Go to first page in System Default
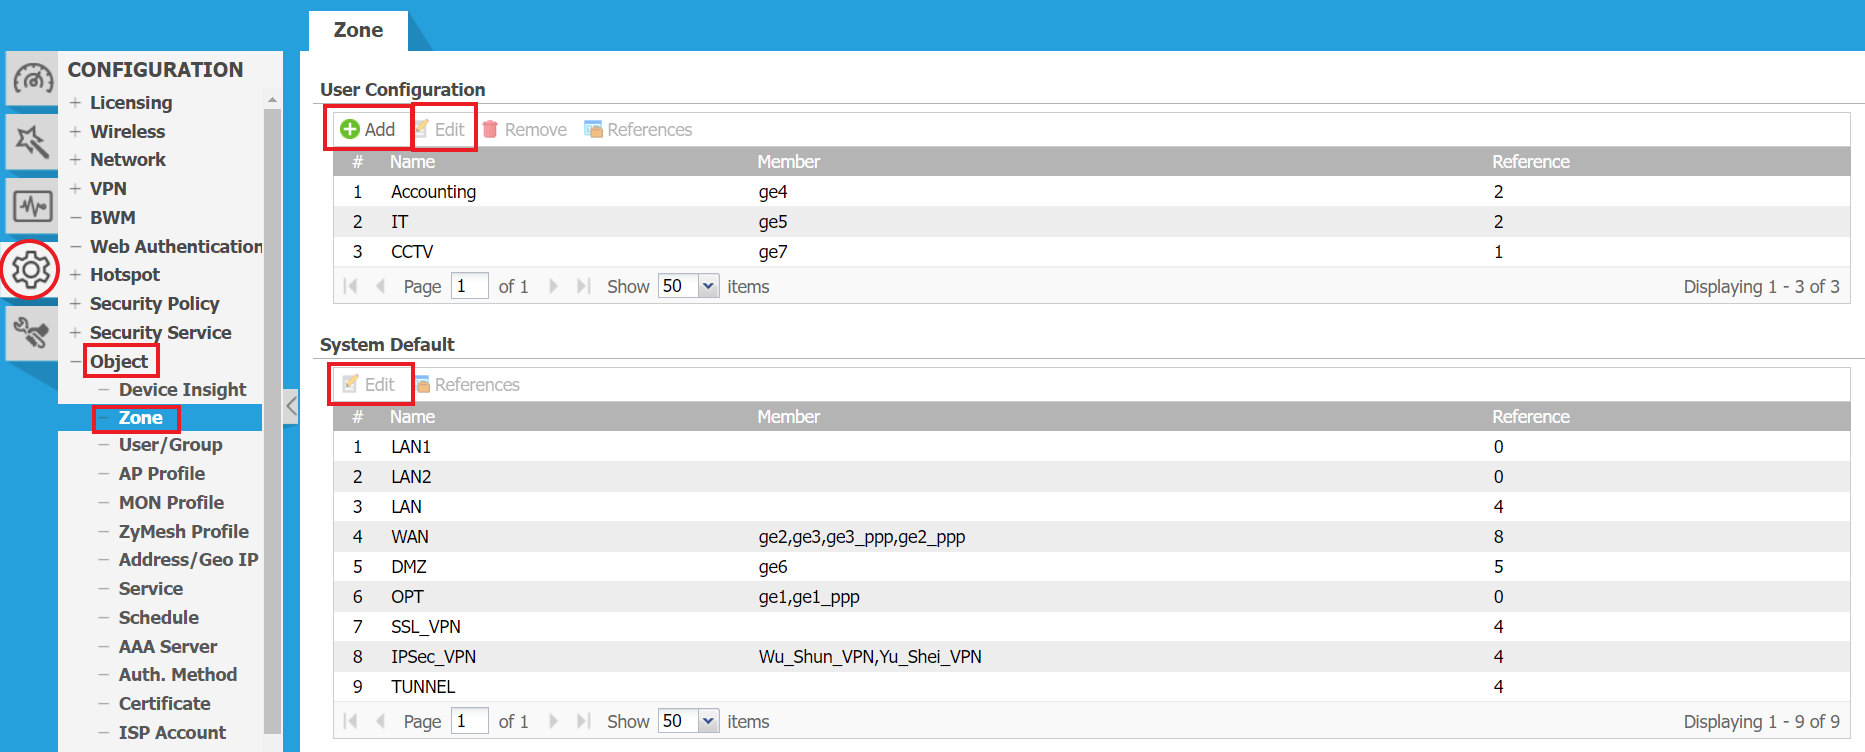Viewport: 1865px width, 752px height. pos(350,721)
